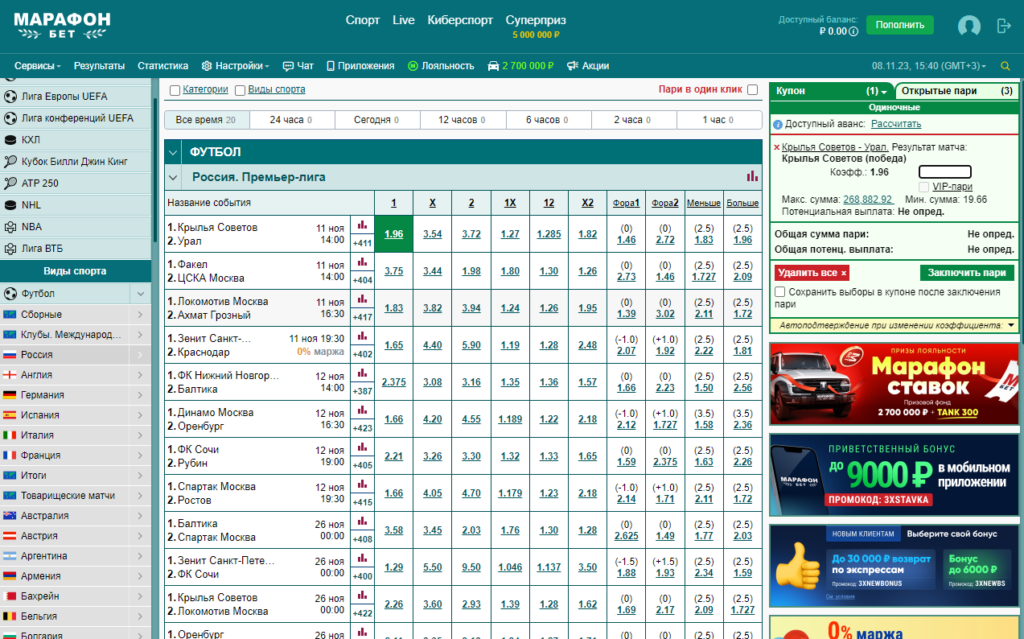Click max amount link 268 882.92
The image size is (1024, 639).
tap(868, 200)
